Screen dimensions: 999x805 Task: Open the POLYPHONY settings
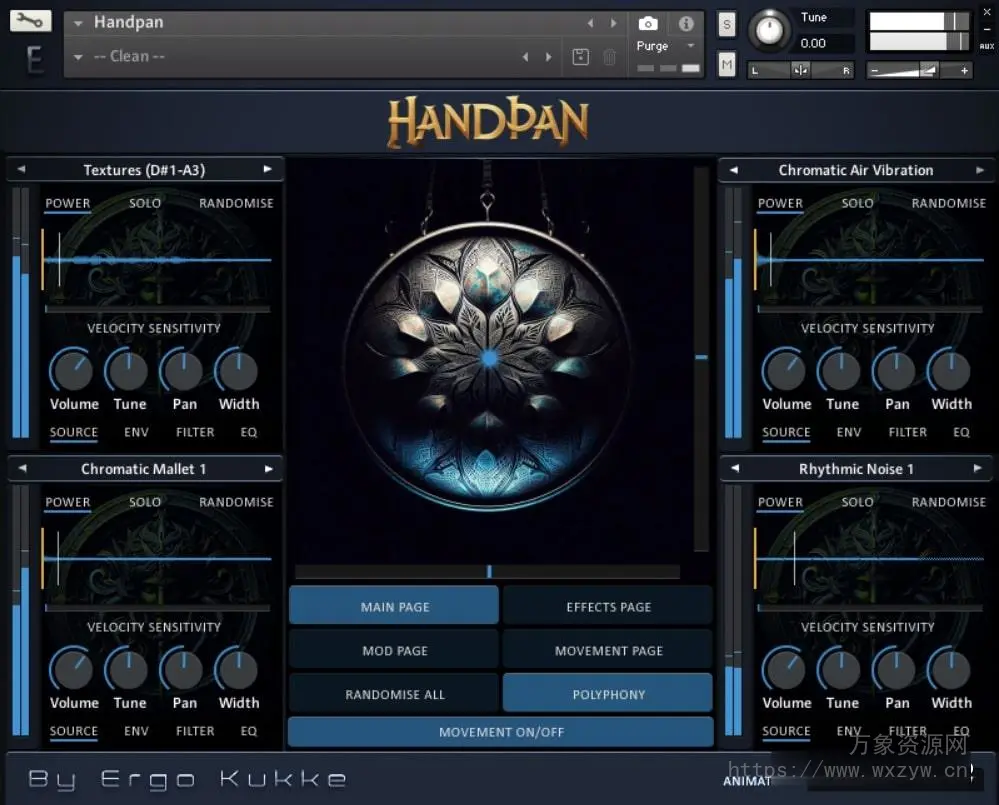click(x=608, y=693)
